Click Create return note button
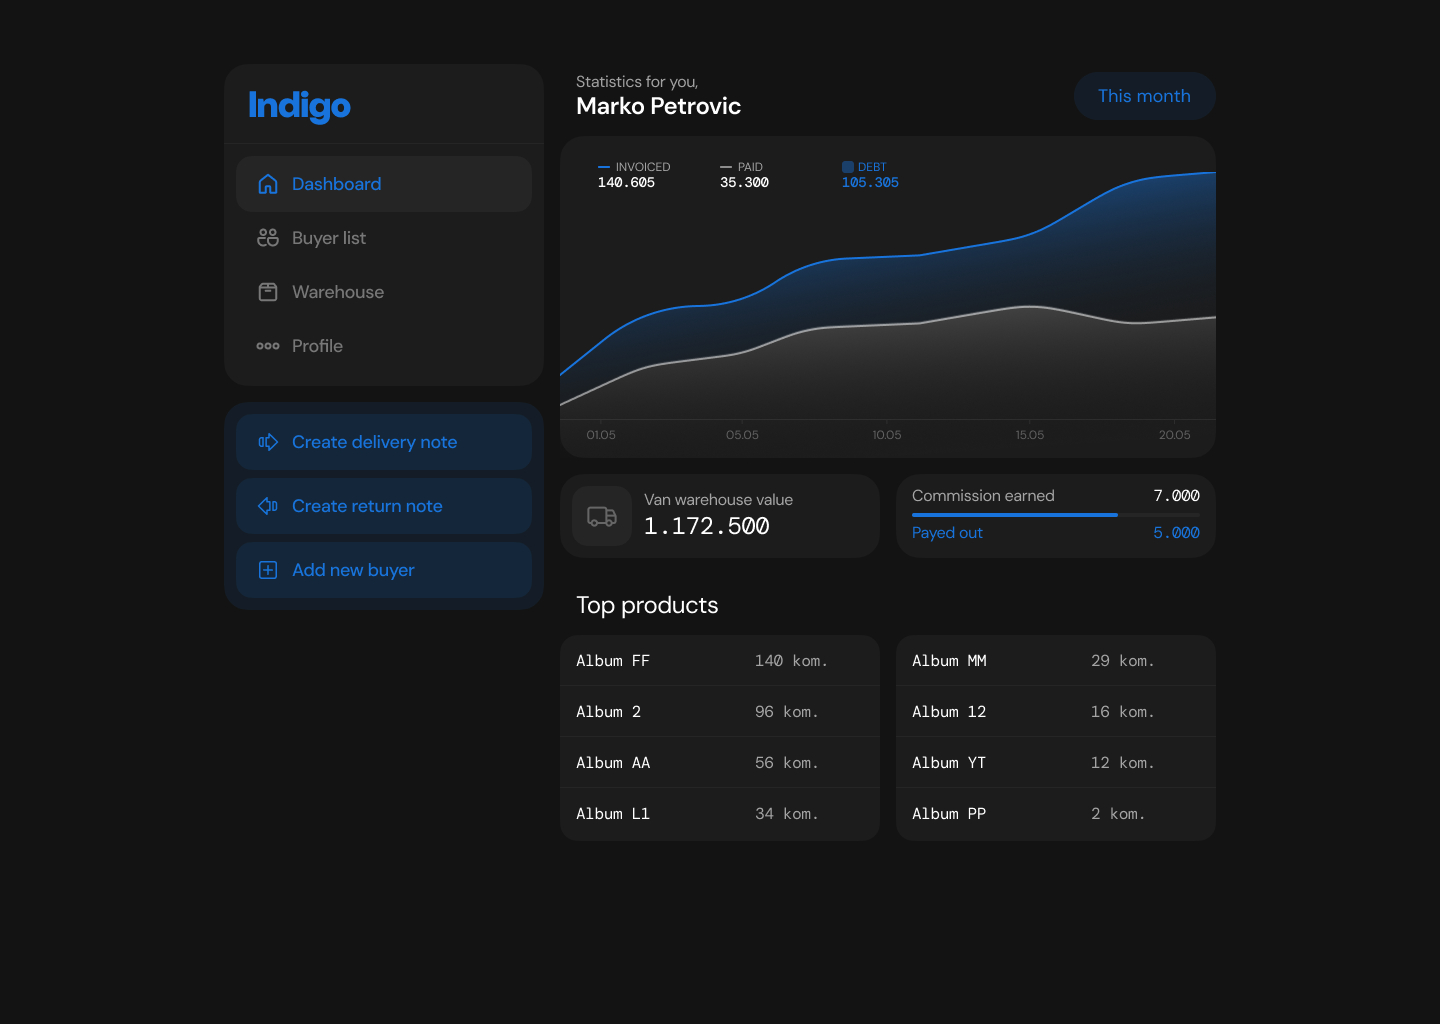 point(384,506)
